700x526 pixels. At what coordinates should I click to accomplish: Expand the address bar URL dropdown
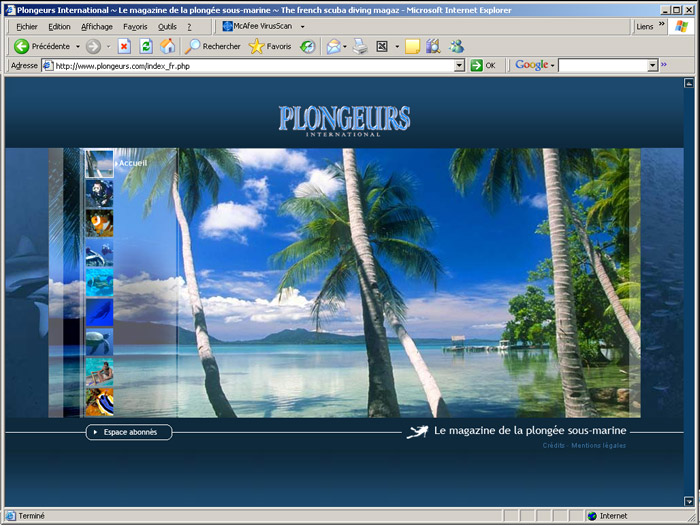(x=460, y=65)
